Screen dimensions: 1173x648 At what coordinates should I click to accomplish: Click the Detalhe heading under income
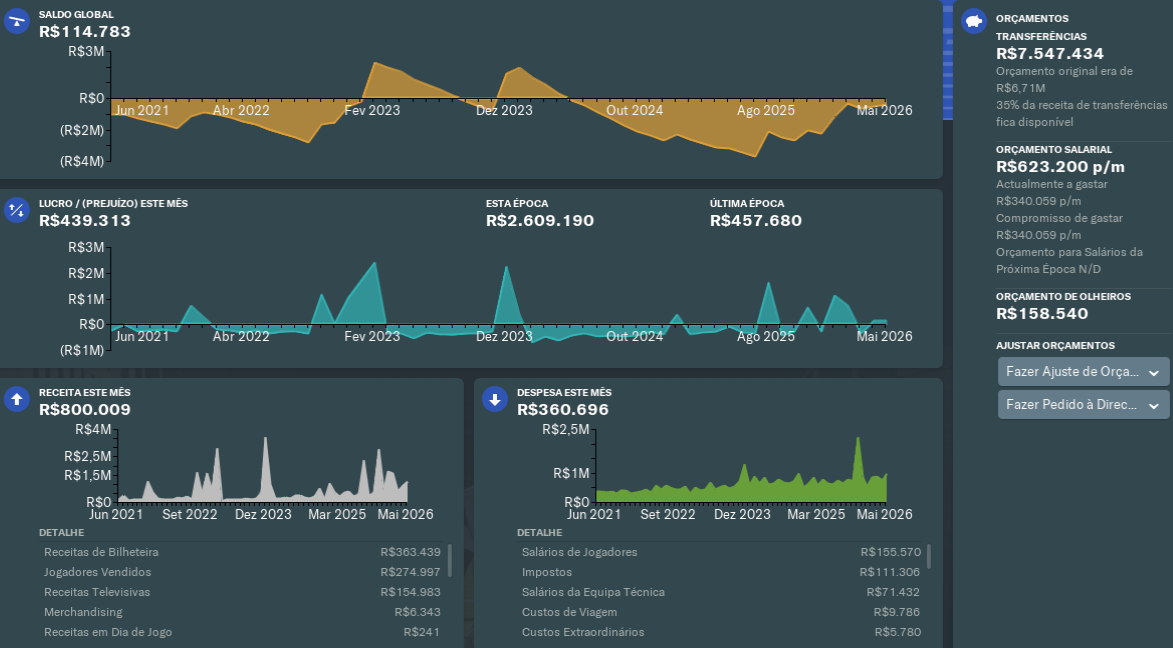tap(61, 533)
